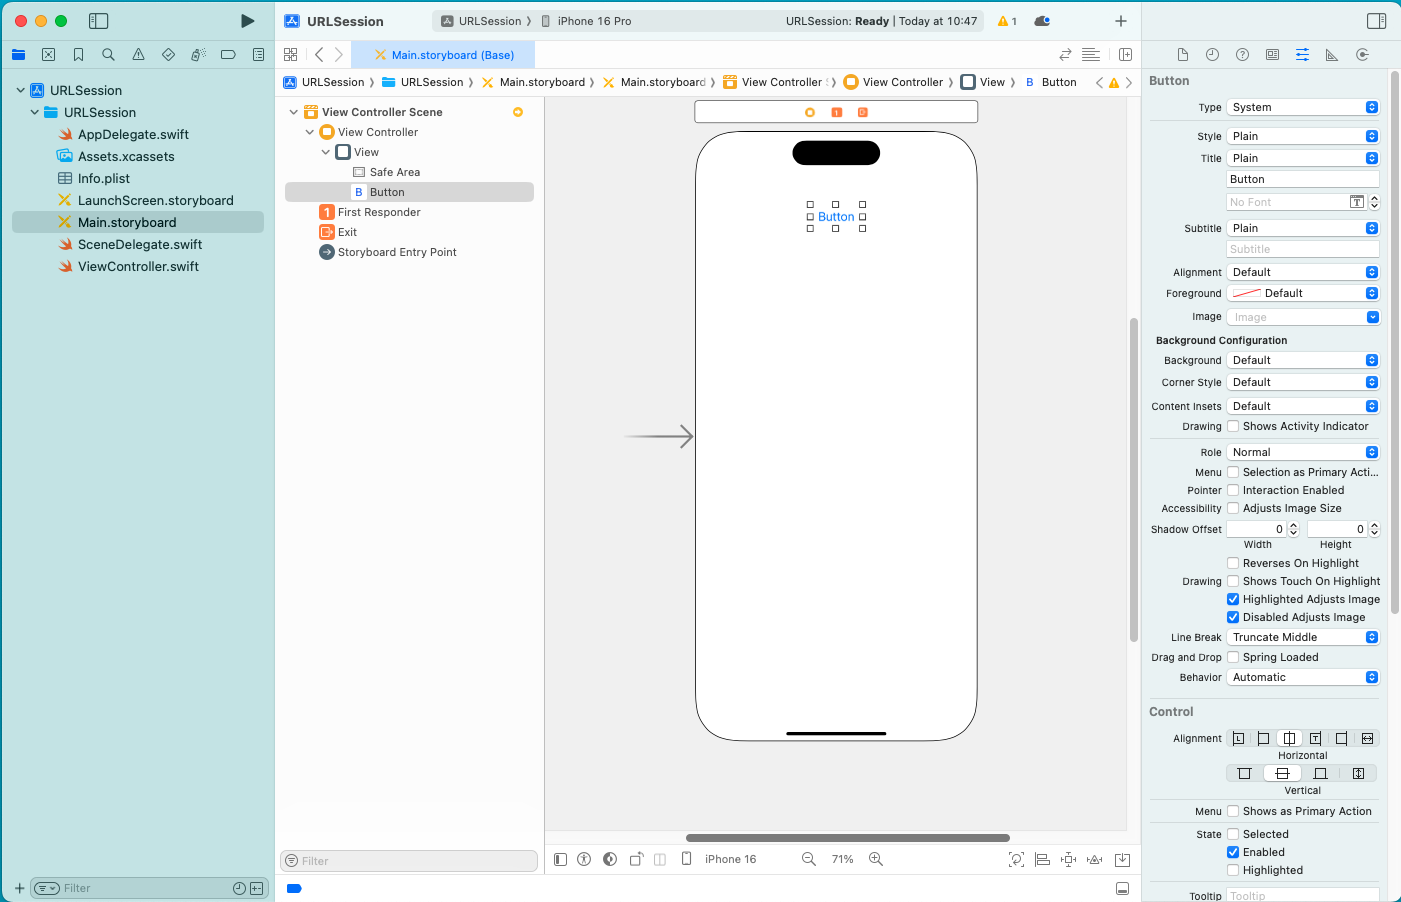The height and width of the screenshot is (902, 1401).
Task: Open the library plus button
Action: pos(1121,21)
